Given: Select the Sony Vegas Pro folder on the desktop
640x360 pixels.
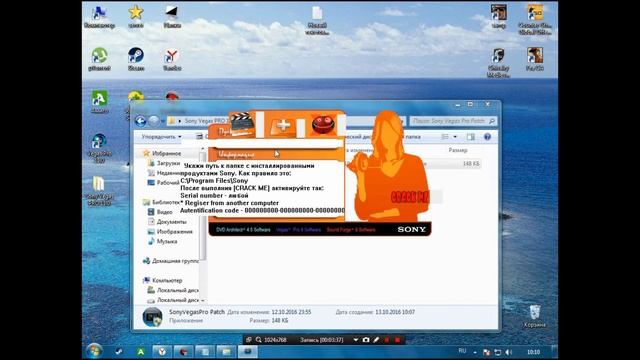Looking at the screenshot, I should 99,191.
